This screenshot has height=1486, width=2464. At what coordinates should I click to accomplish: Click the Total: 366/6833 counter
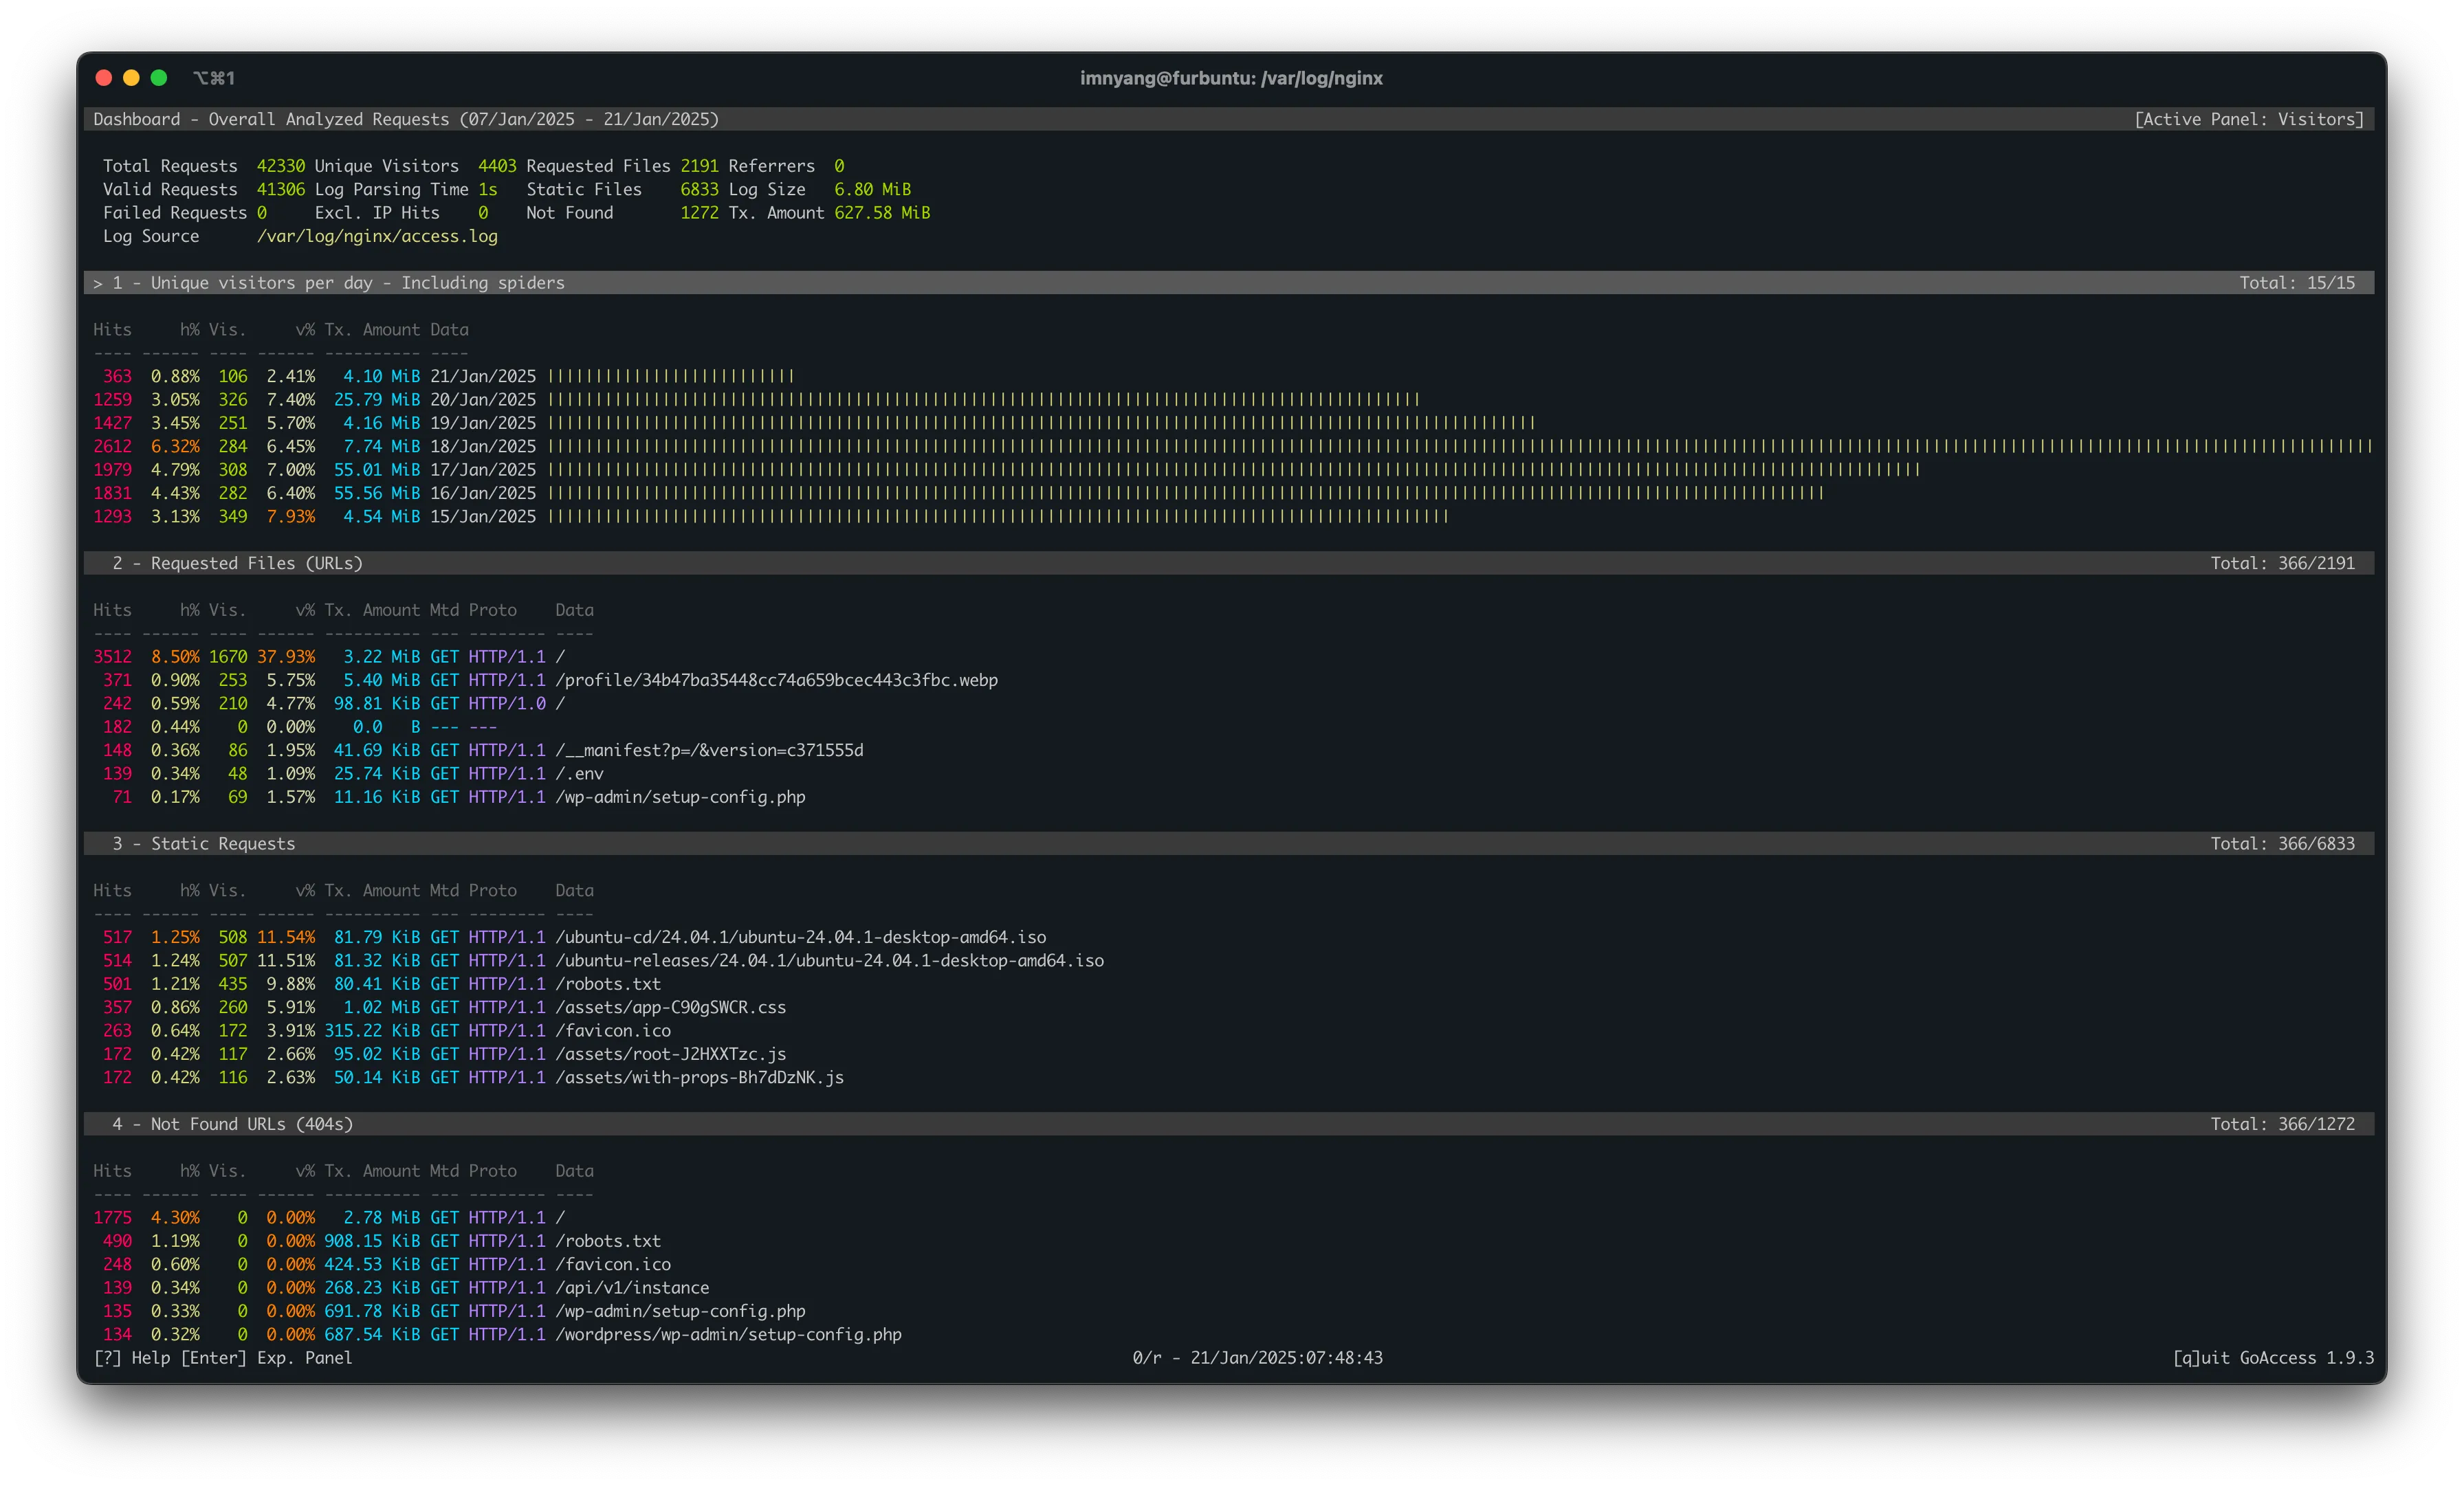tap(2282, 844)
